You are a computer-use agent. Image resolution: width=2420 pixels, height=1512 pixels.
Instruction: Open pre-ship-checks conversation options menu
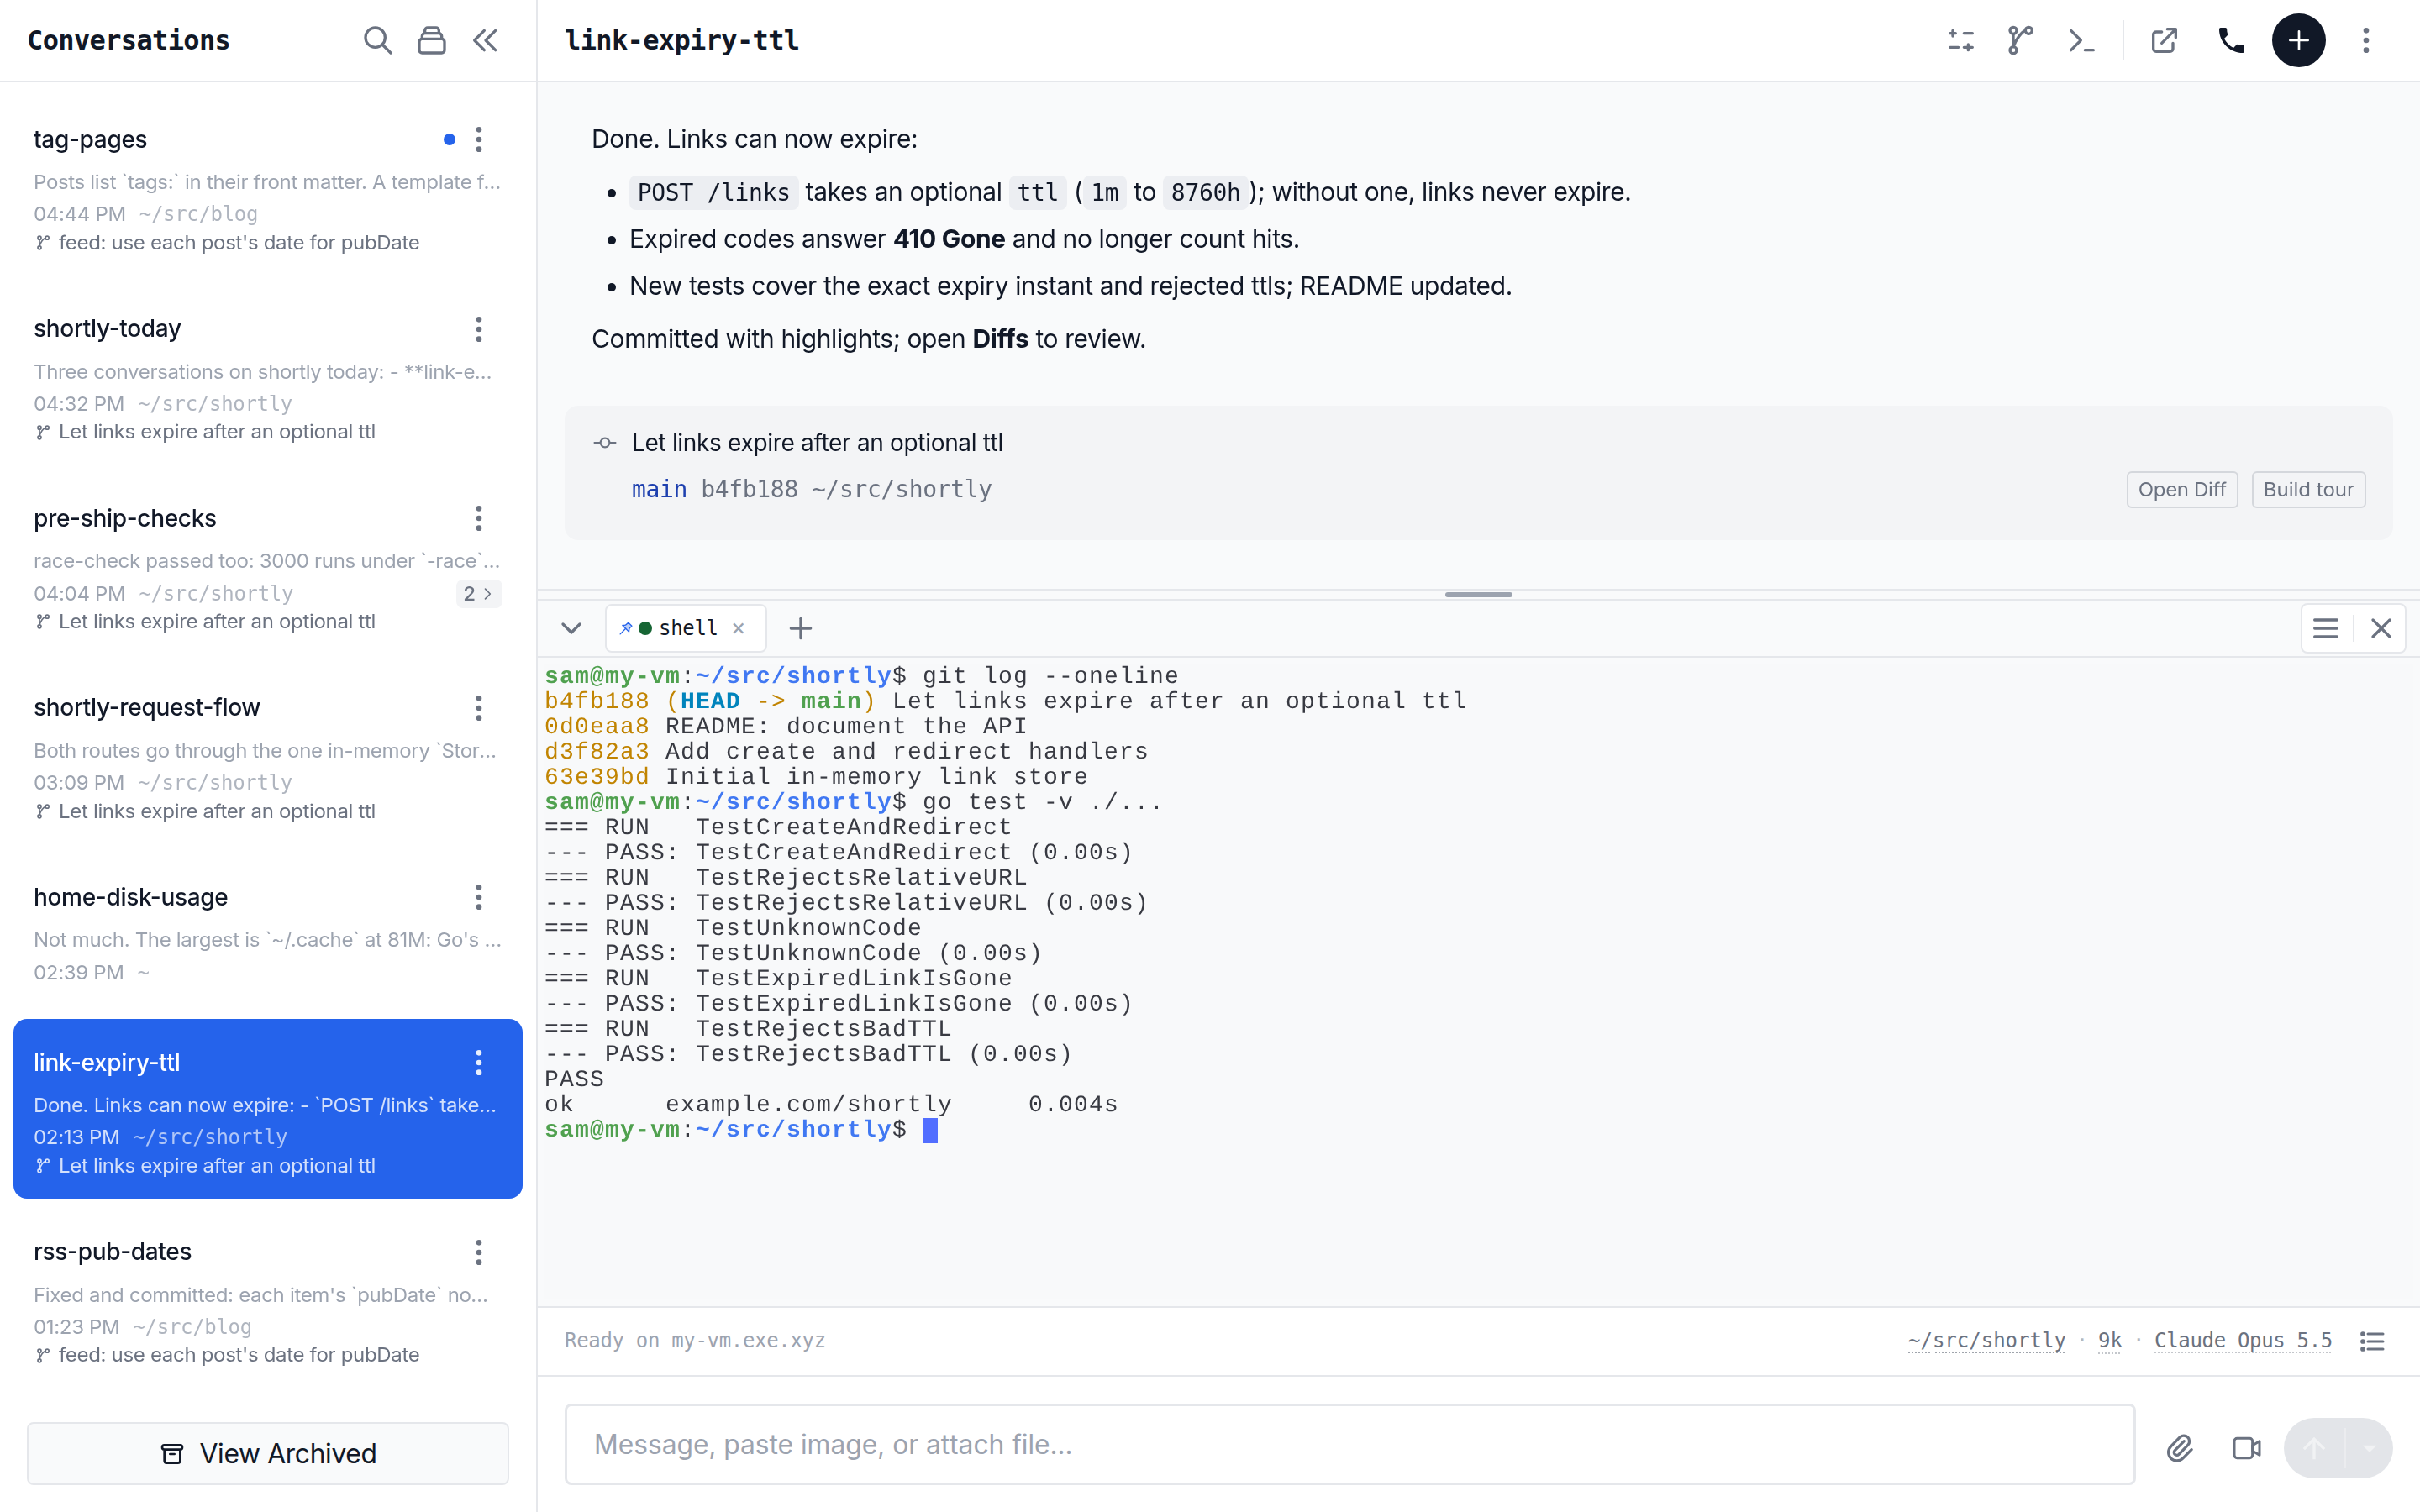[x=479, y=518]
